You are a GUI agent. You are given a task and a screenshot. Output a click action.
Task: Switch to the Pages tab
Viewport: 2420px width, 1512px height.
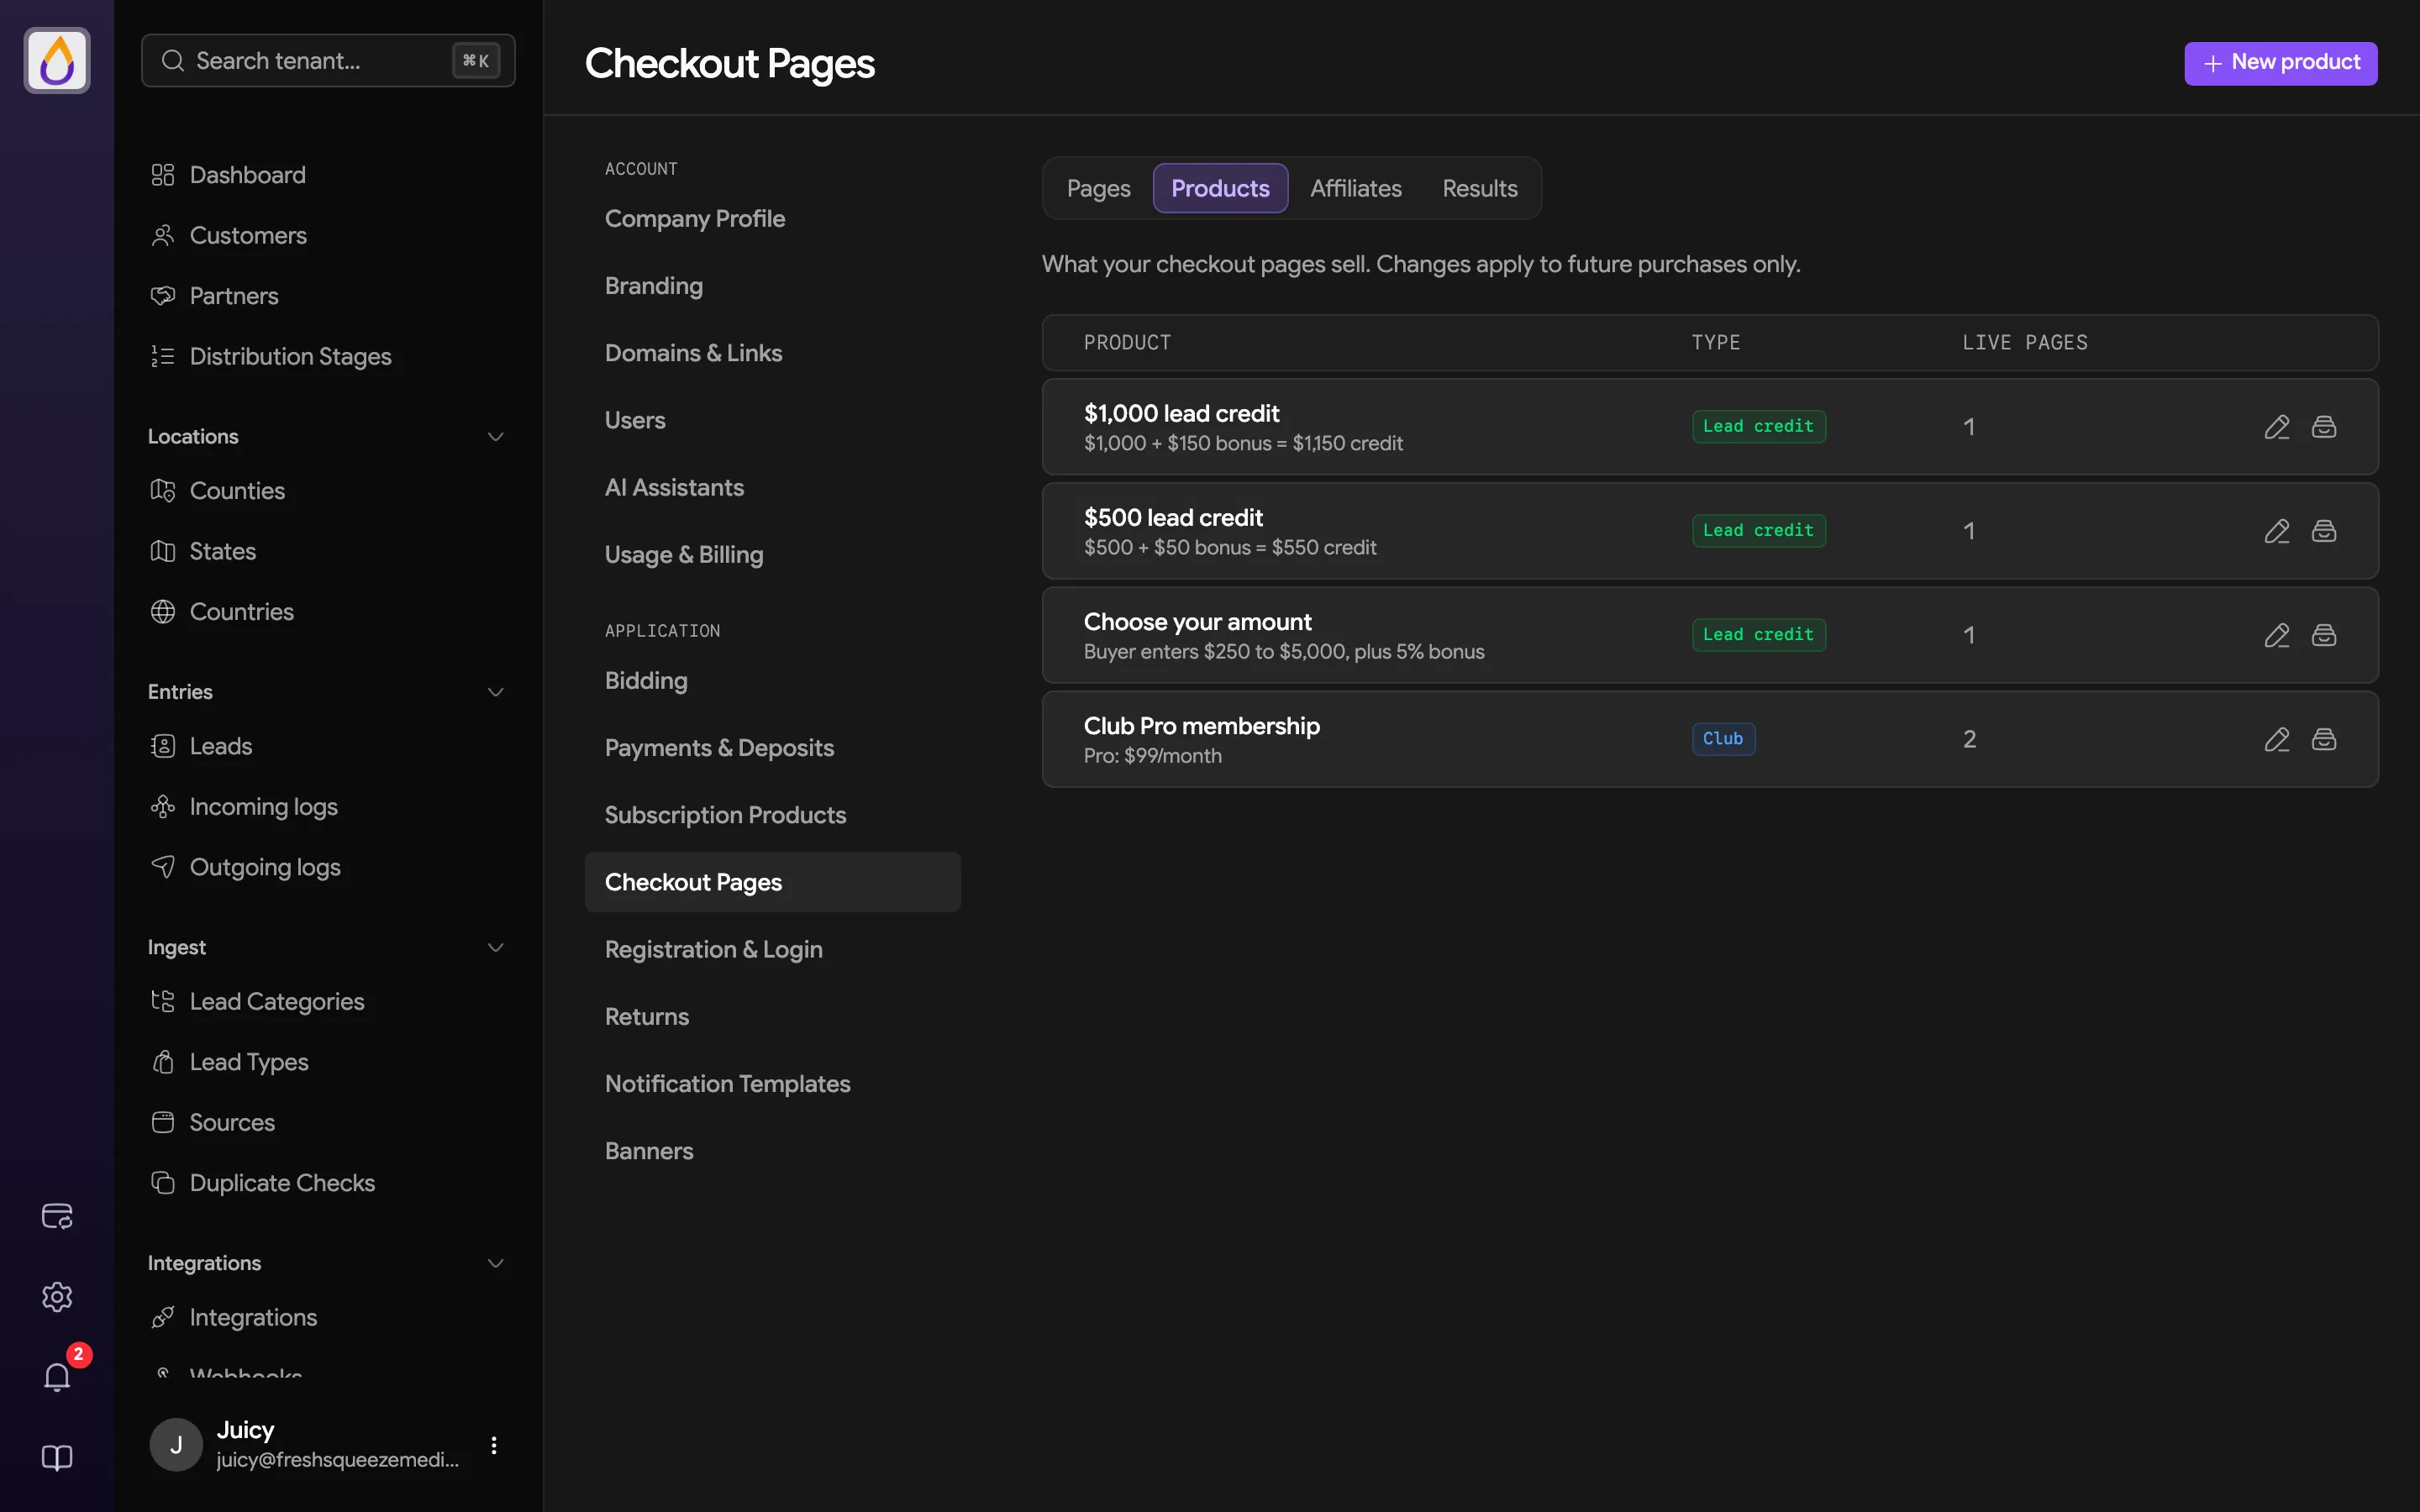click(x=1098, y=188)
